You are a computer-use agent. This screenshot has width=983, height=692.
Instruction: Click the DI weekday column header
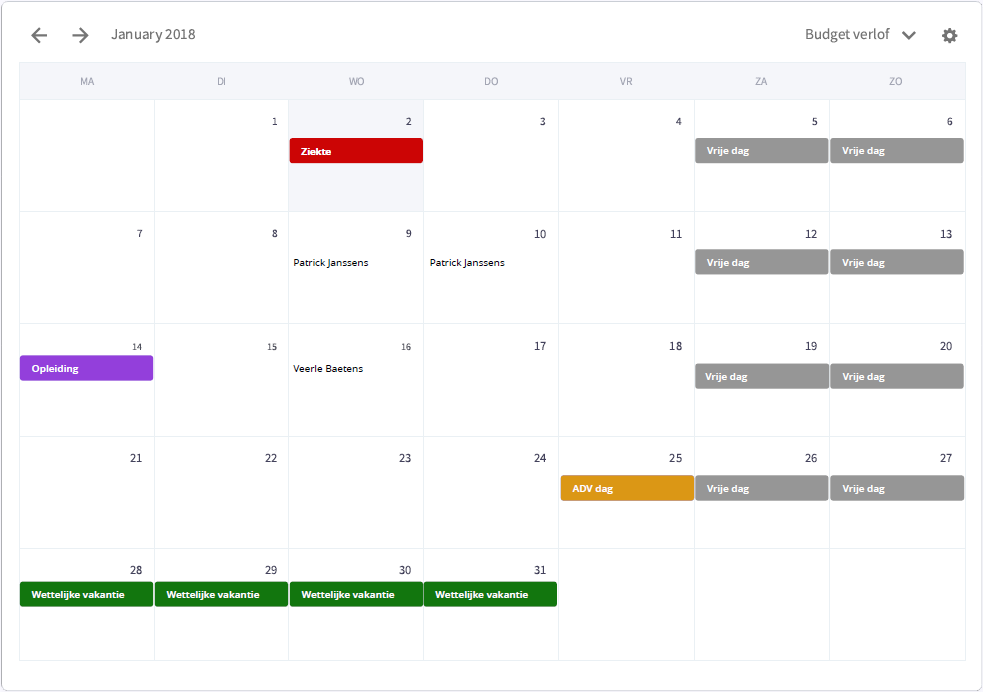point(221,81)
